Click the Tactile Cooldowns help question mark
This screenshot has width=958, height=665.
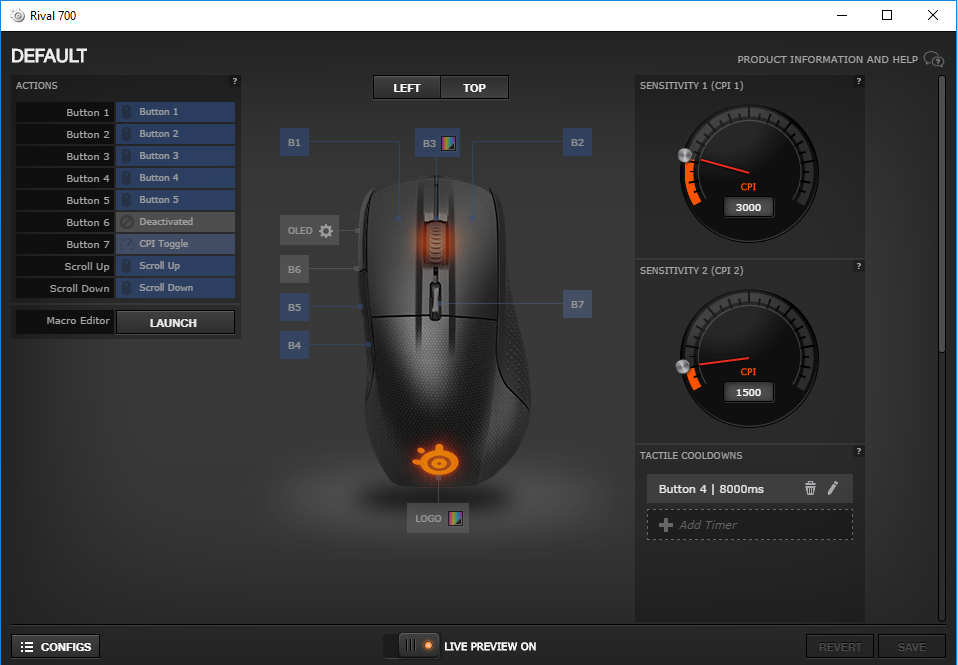pyautogui.click(x=858, y=452)
